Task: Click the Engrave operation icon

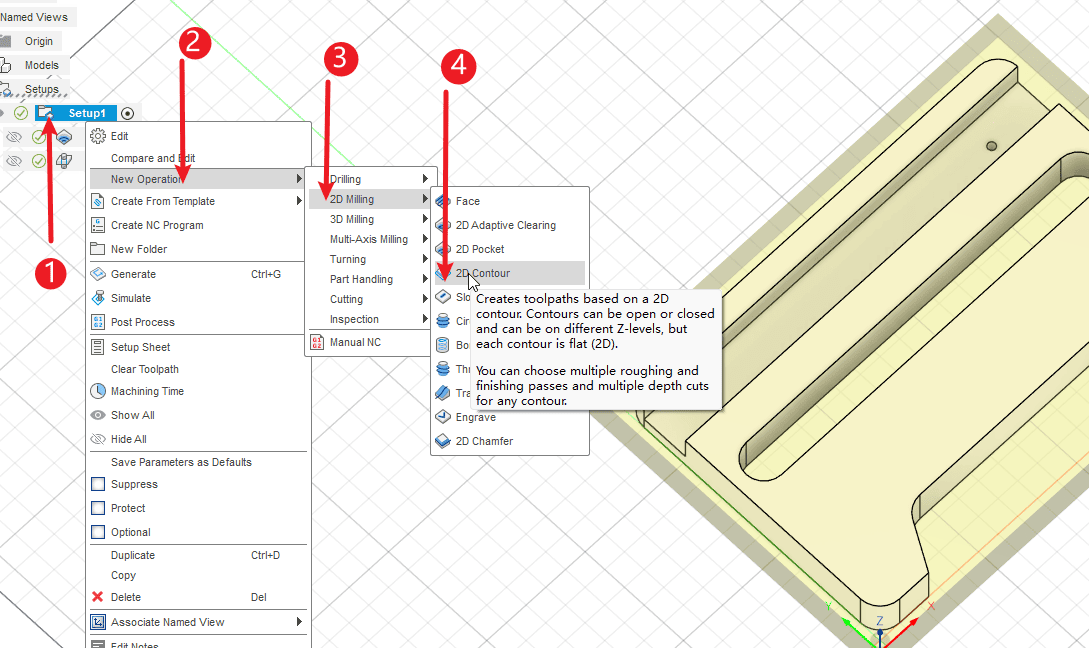Action: 443,417
